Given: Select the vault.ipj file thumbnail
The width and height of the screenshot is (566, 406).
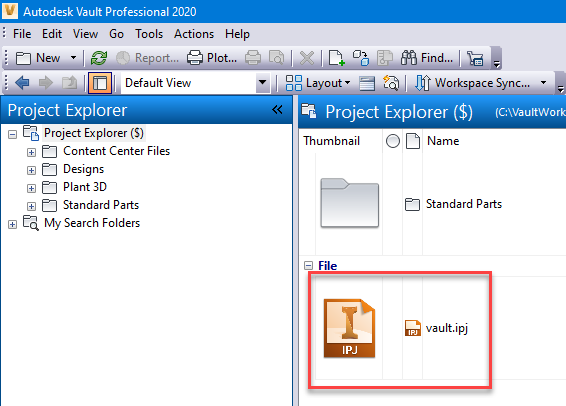Looking at the screenshot, I should coord(349,328).
